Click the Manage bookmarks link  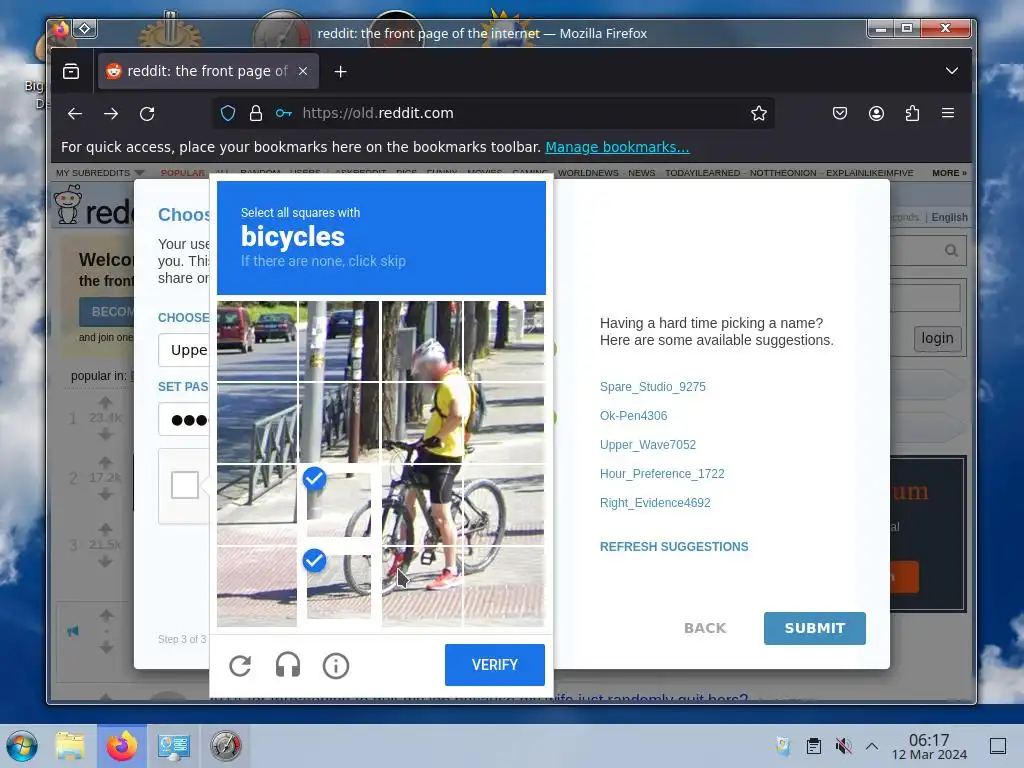[617, 147]
